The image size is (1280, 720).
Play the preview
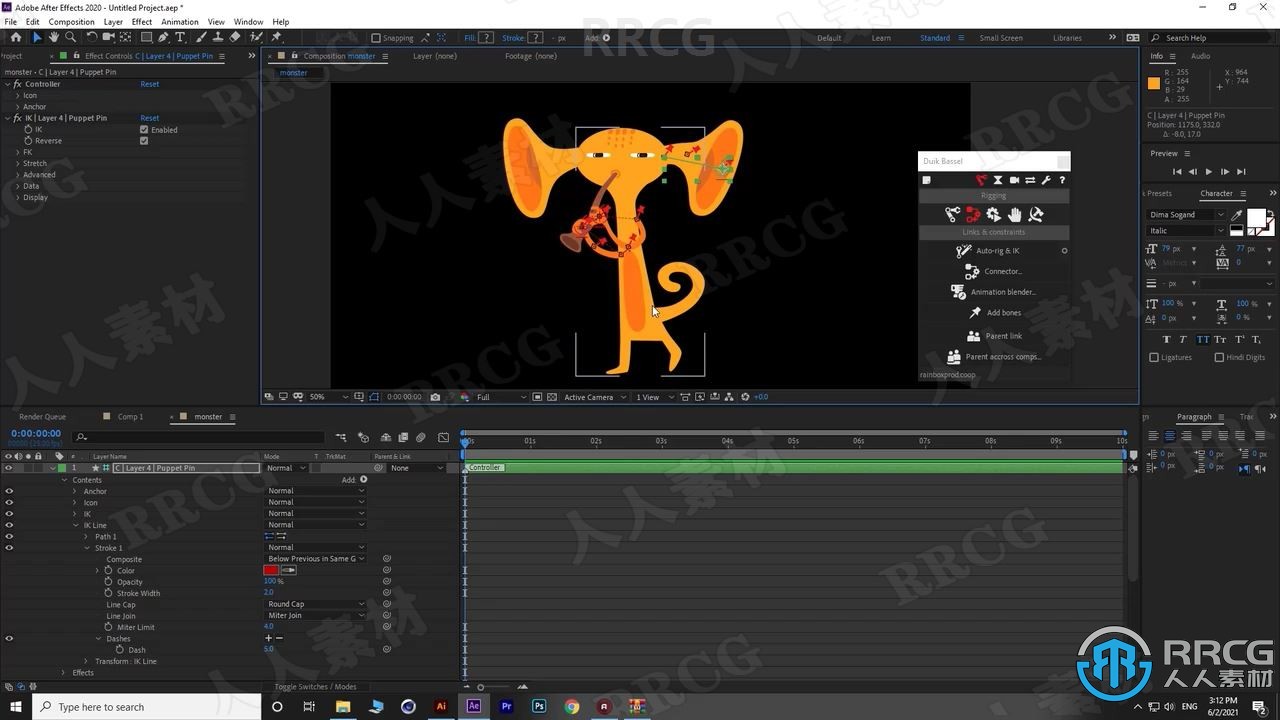point(1208,172)
